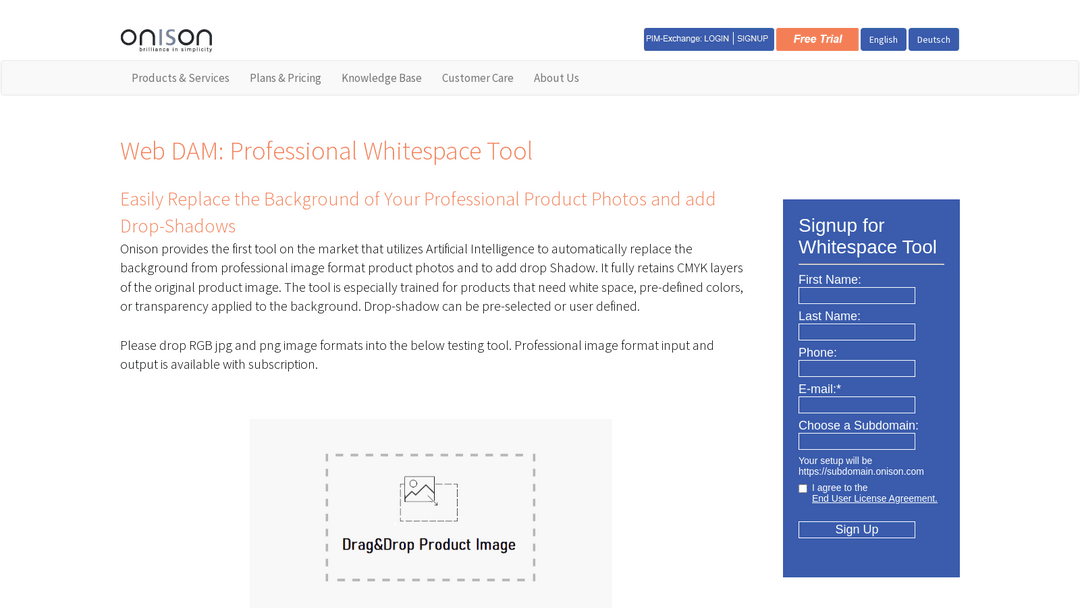Focus the Last Name field
This screenshot has height=608, width=1080.
click(857, 332)
